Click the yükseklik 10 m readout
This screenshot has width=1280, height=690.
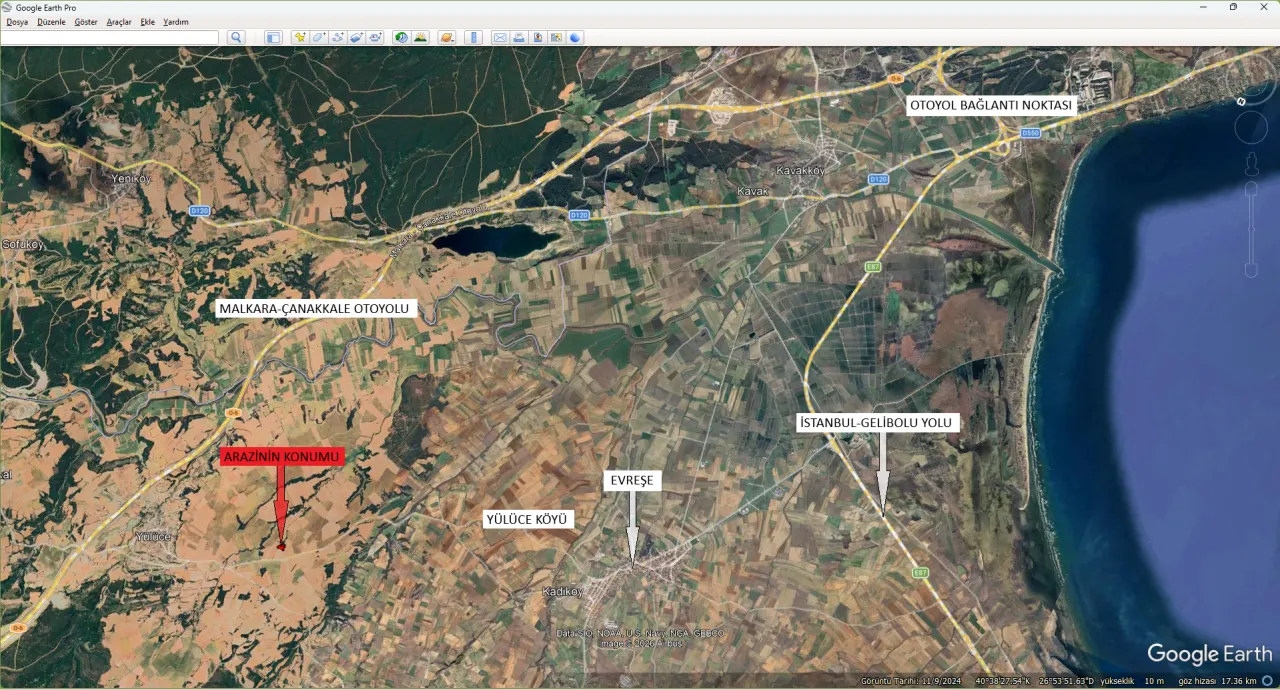(1132, 681)
